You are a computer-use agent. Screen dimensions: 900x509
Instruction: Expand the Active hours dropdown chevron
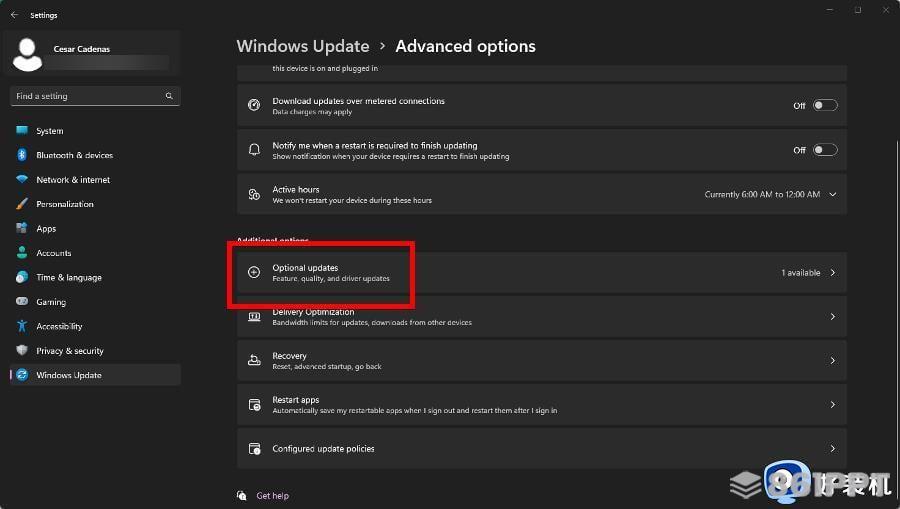point(832,195)
